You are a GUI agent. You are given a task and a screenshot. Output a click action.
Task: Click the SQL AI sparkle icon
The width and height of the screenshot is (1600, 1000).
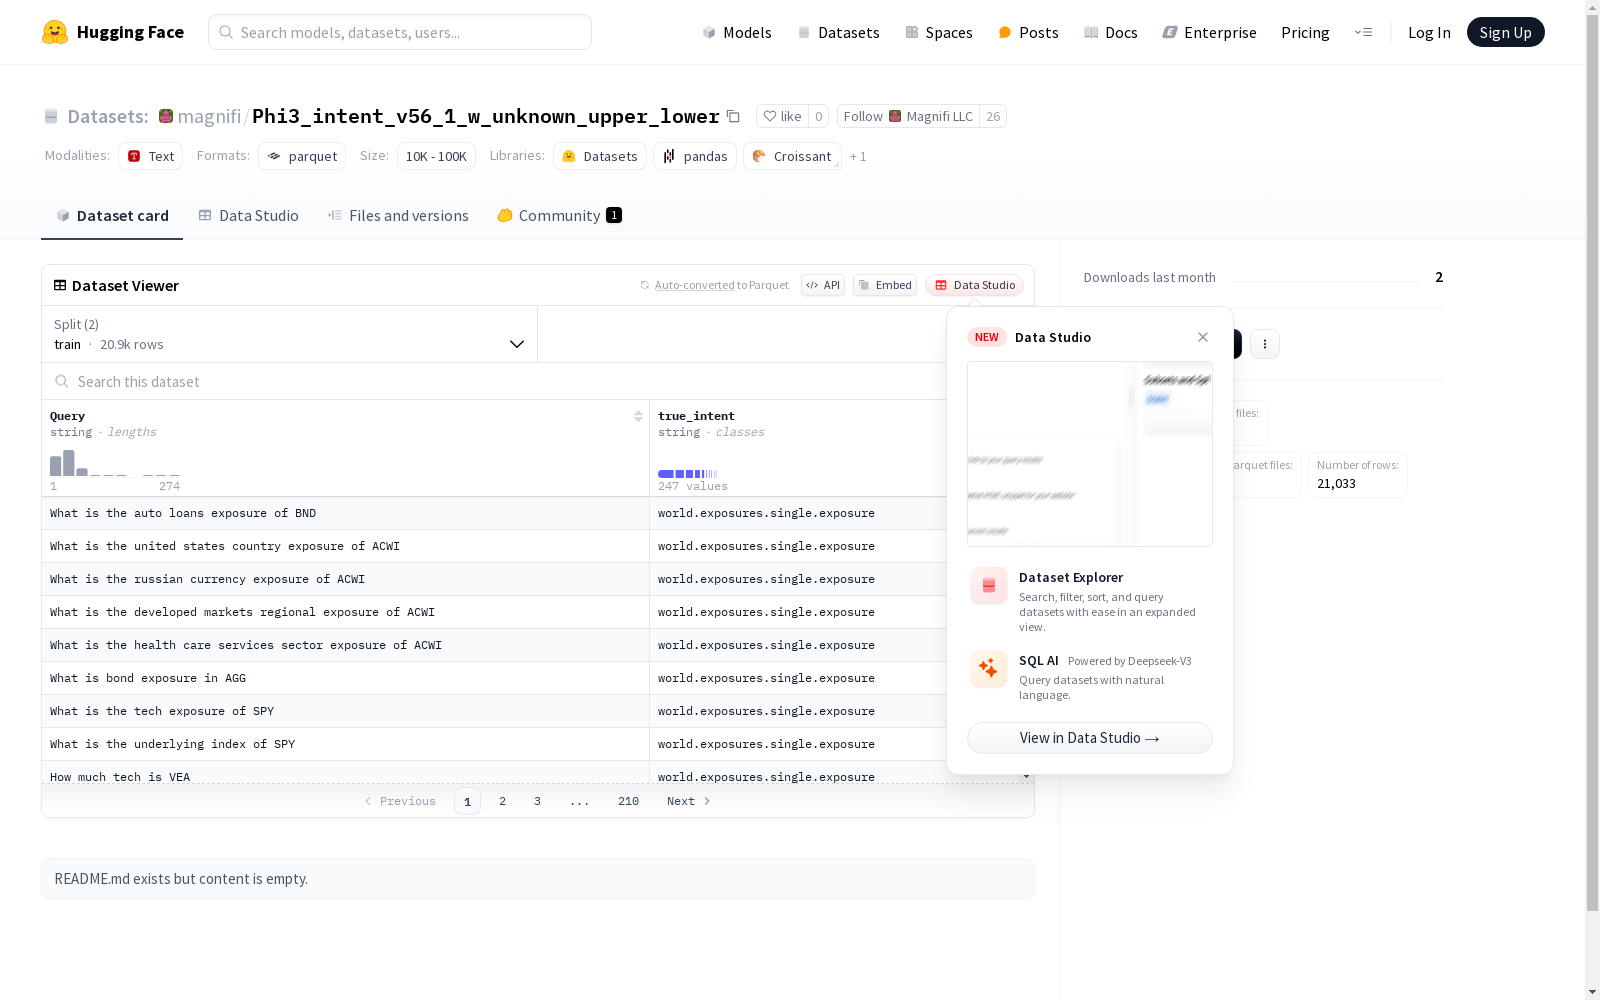(x=988, y=668)
